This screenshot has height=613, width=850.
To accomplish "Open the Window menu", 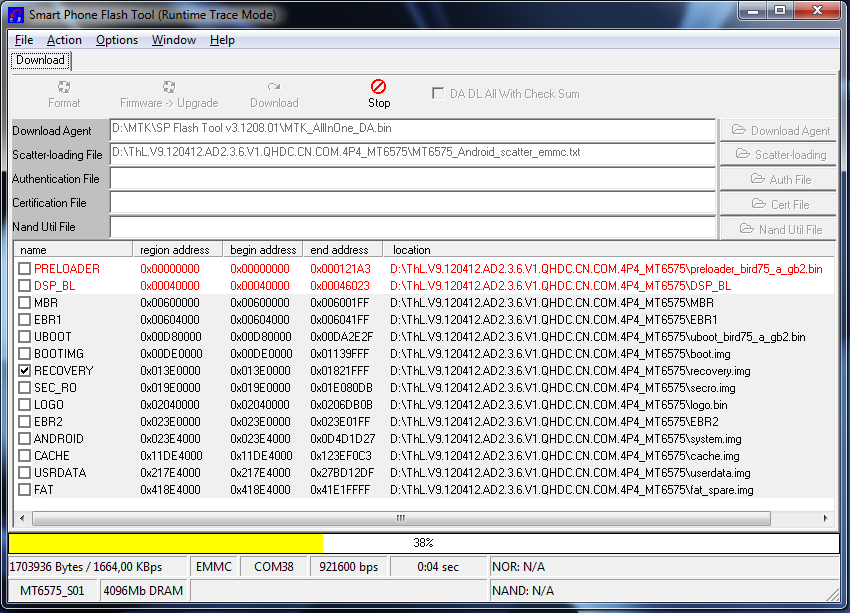I will (173, 40).
